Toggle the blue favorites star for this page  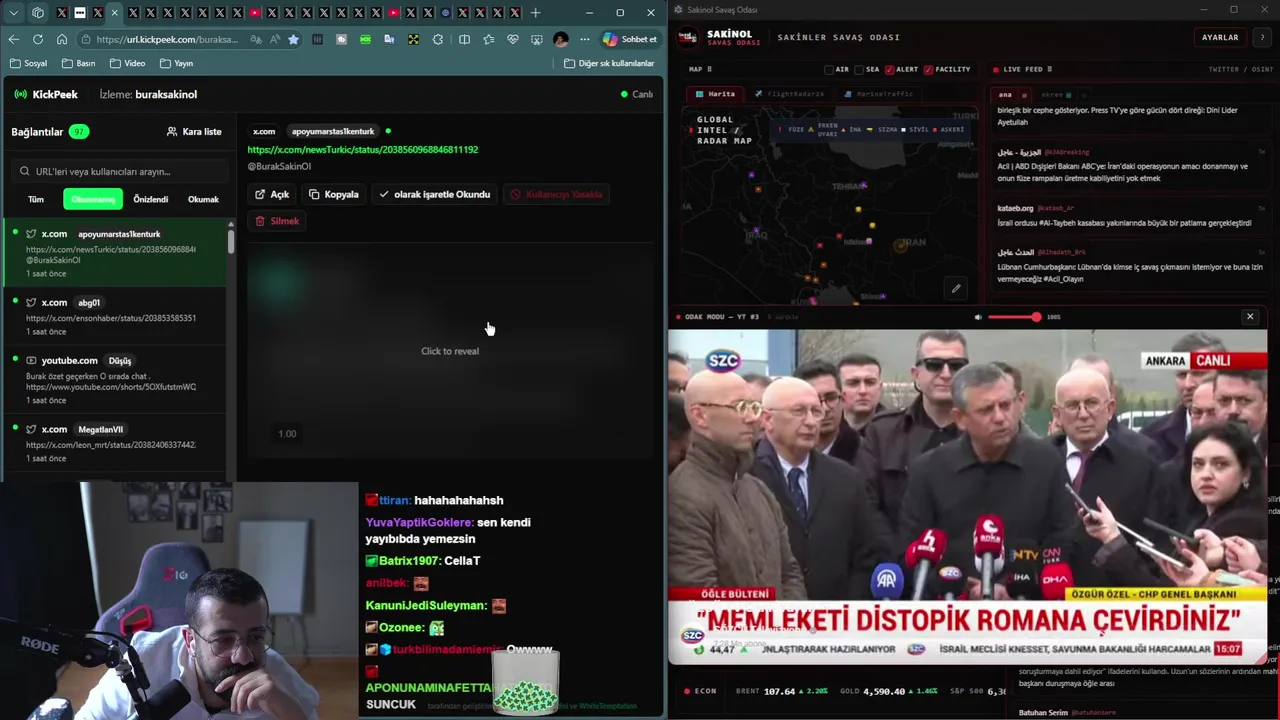[x=293, y=39]
